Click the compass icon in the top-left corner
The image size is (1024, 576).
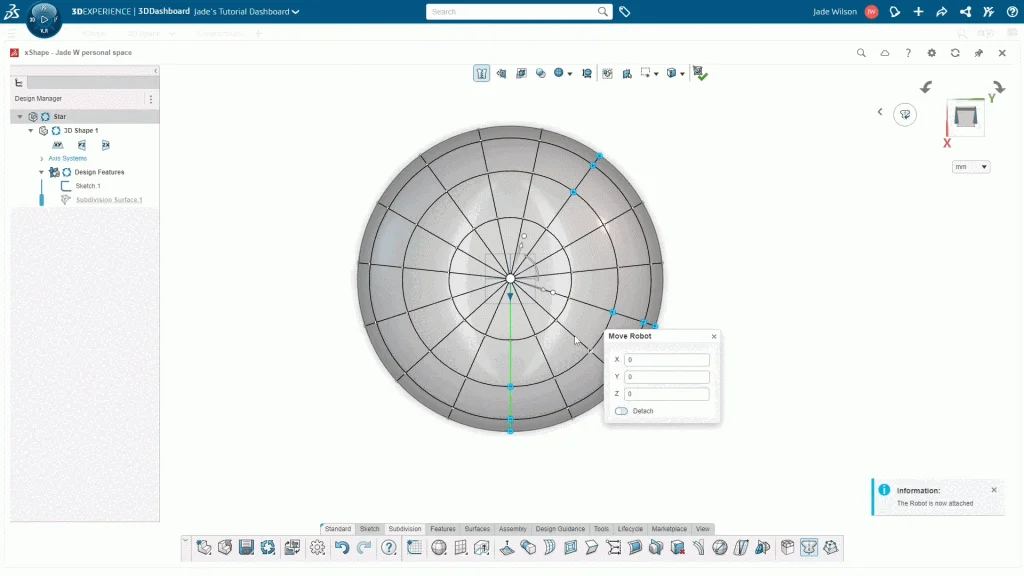44,17
